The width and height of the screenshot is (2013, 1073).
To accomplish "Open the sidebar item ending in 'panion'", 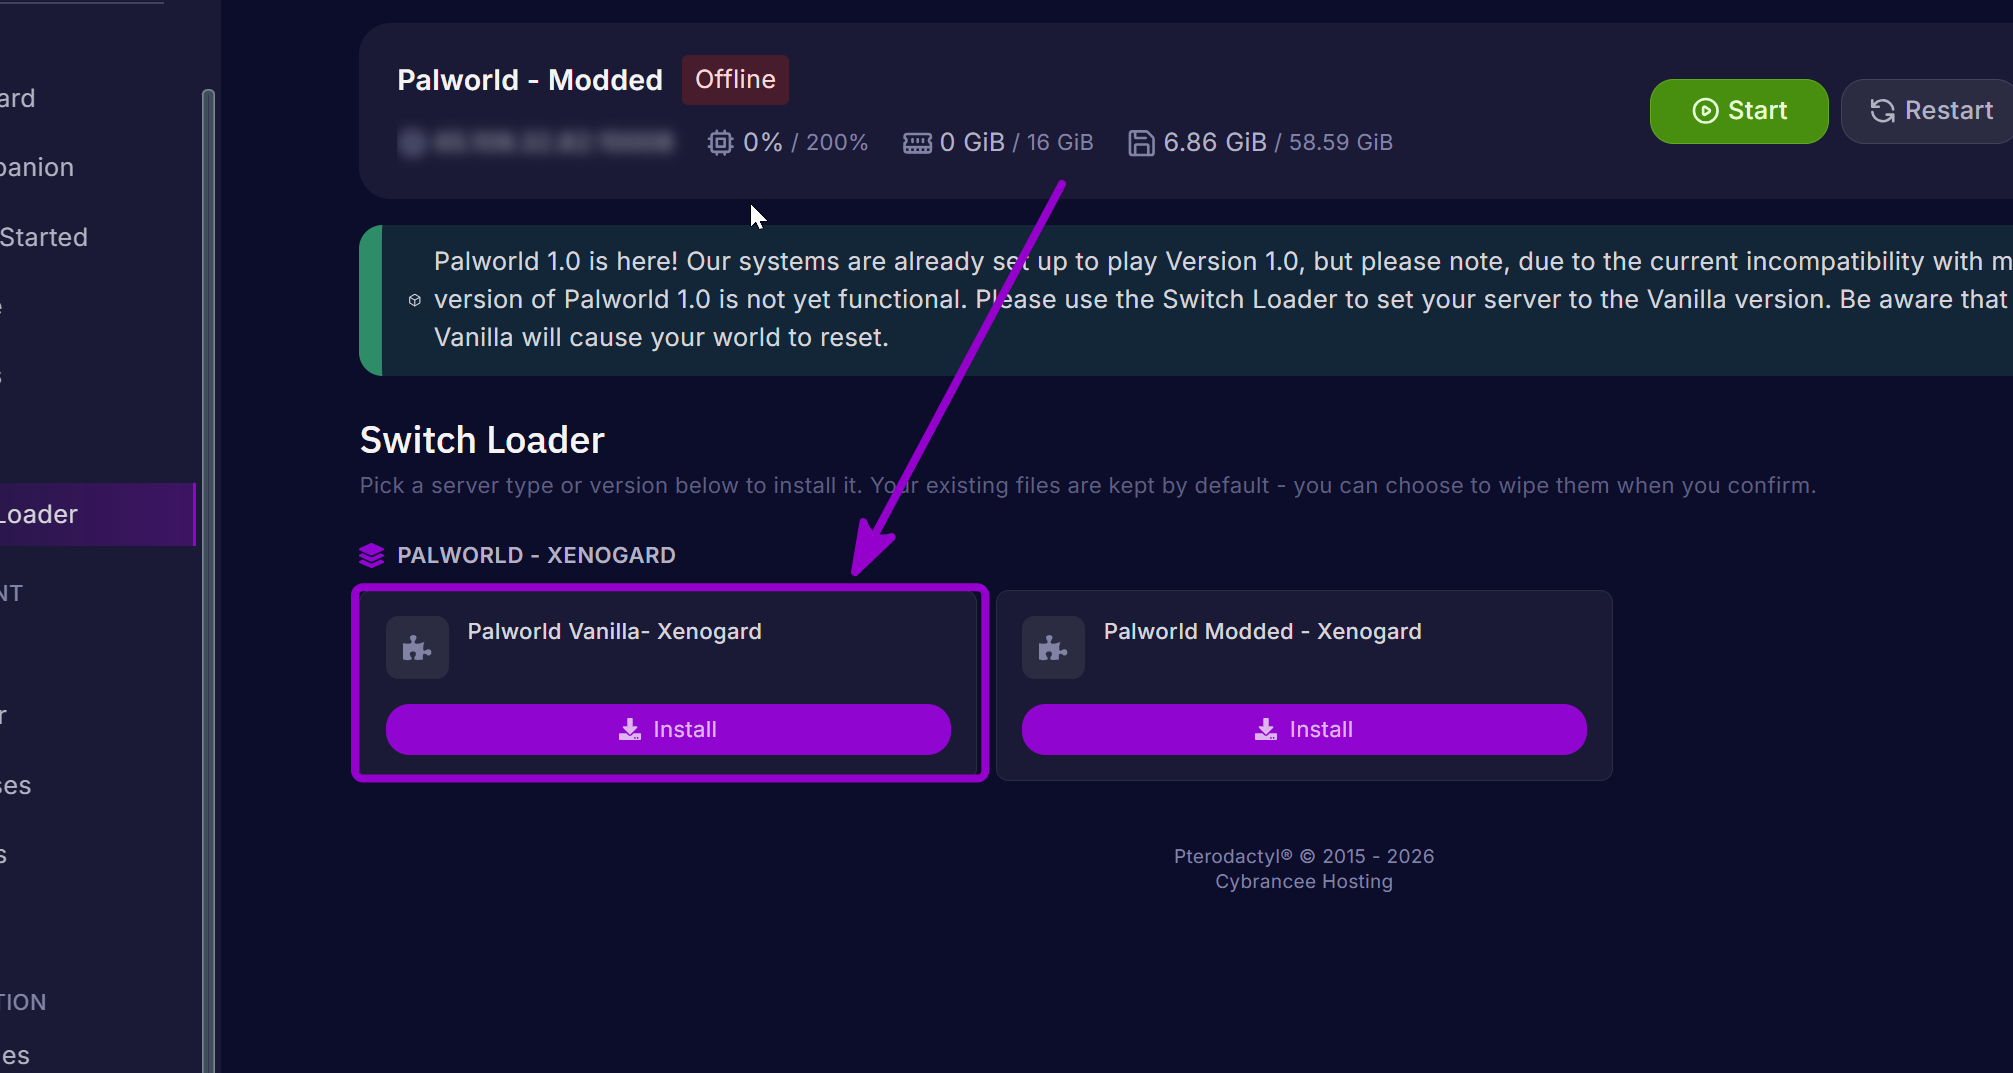I will point(37,167).
